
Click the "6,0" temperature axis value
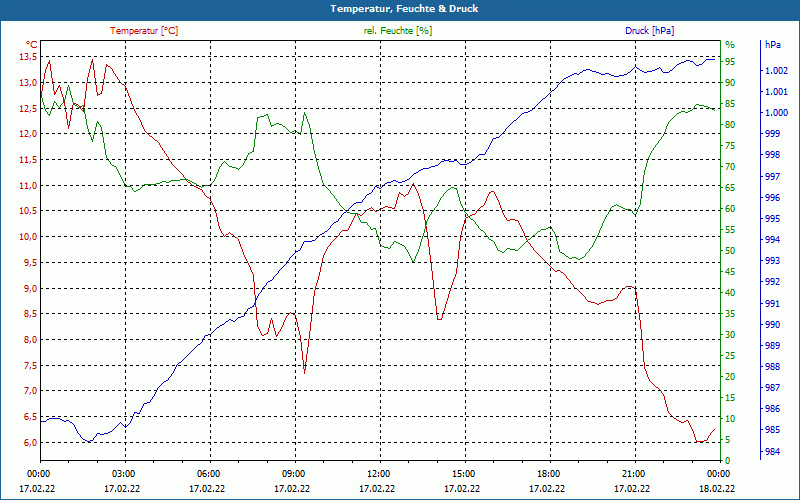[30, 442]
